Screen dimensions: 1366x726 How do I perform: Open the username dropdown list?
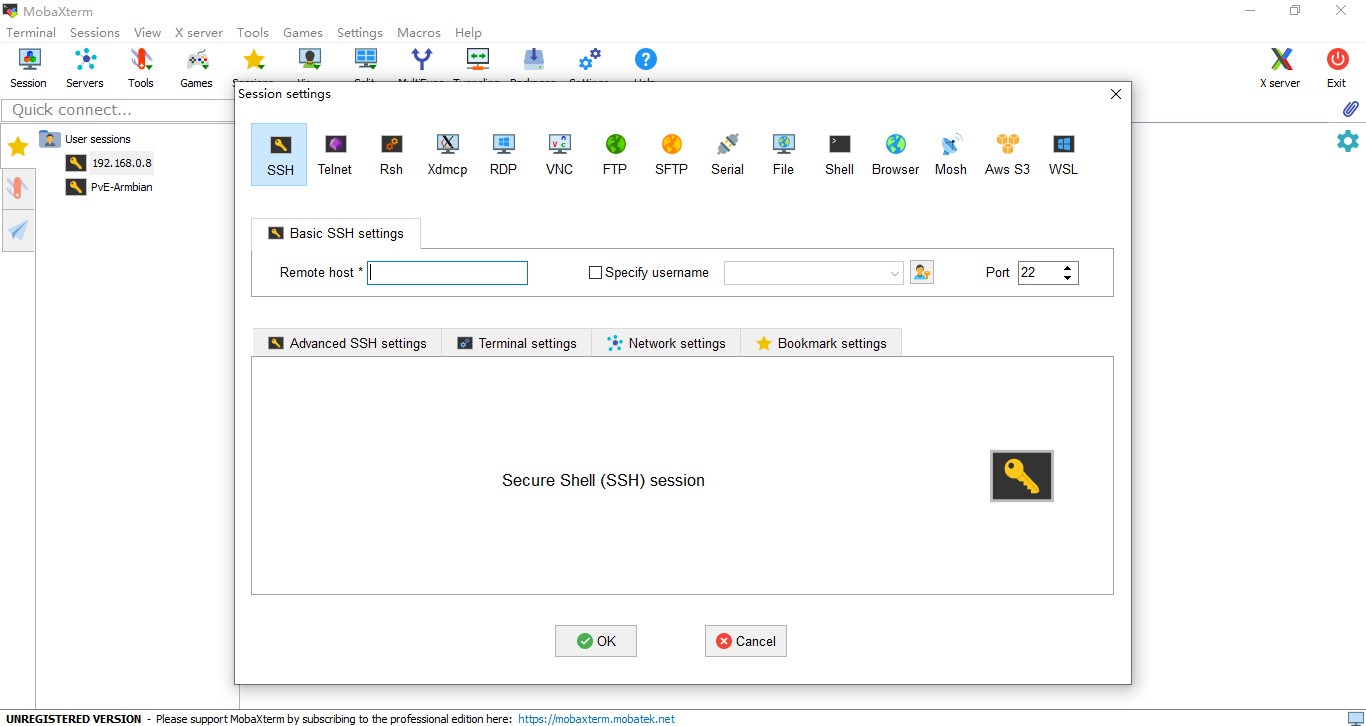(x=895, y=273)
